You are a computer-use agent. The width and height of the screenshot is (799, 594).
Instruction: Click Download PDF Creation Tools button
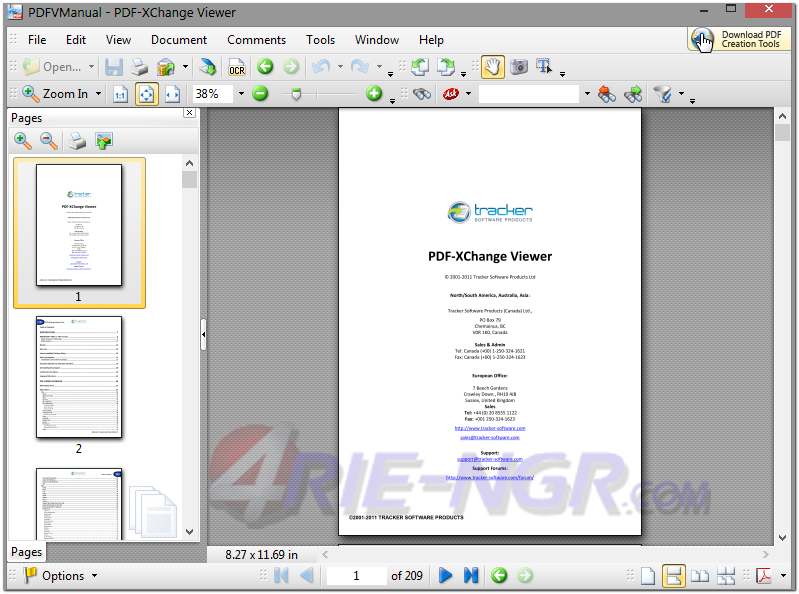[x=739, y=39]
